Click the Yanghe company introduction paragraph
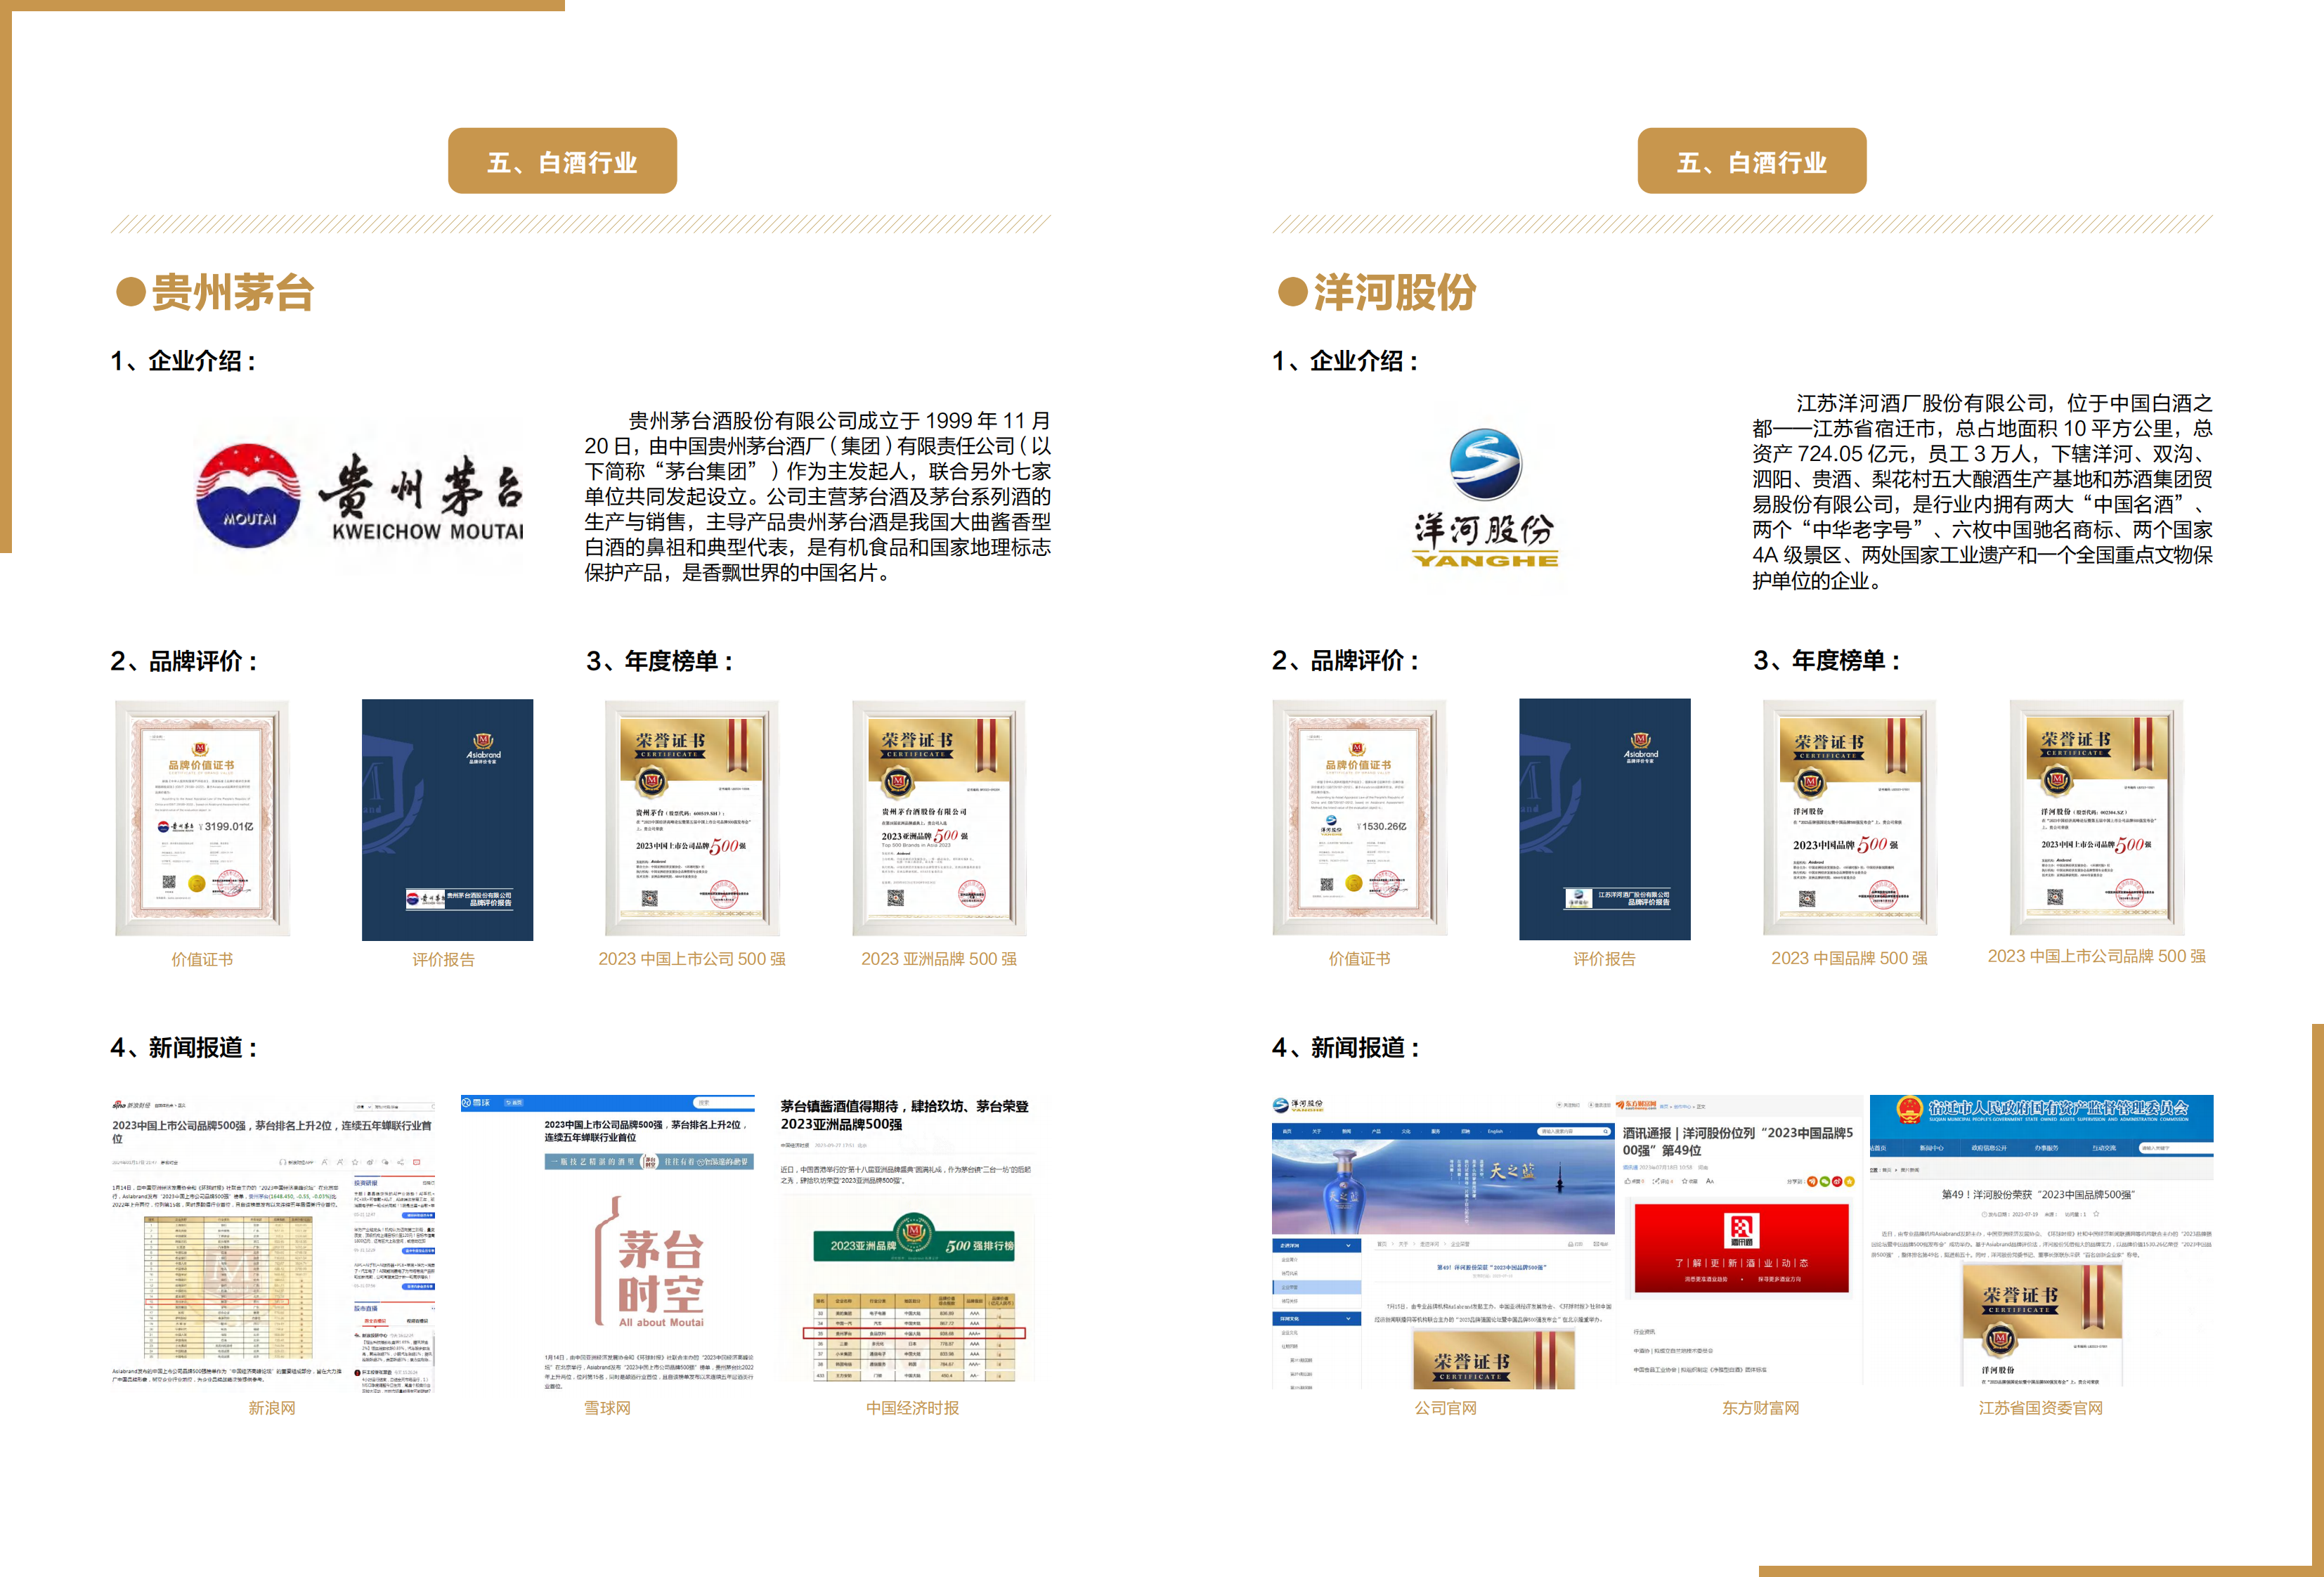Image resolution: width=2324 pixels, height=1577 pixels. tap(1982, 491)
